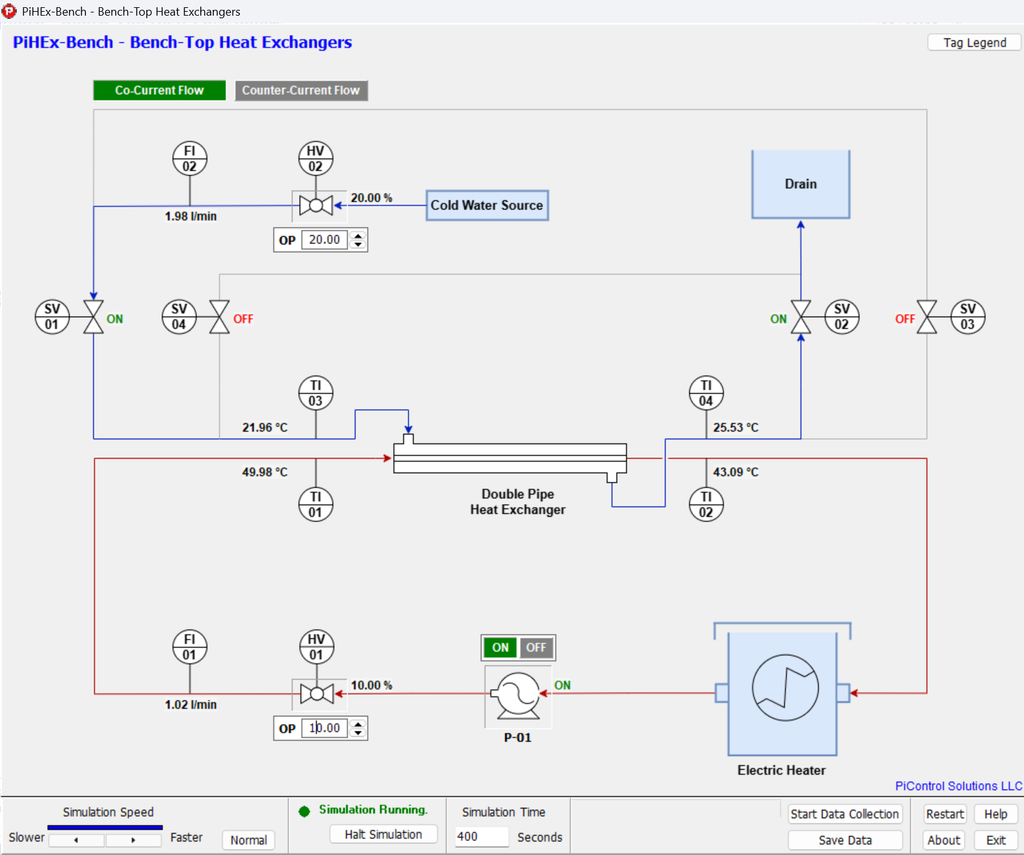Click the PiHEx-Bench app icon in title bar
Screen dimensions: 1024x855
click(9, 11)
